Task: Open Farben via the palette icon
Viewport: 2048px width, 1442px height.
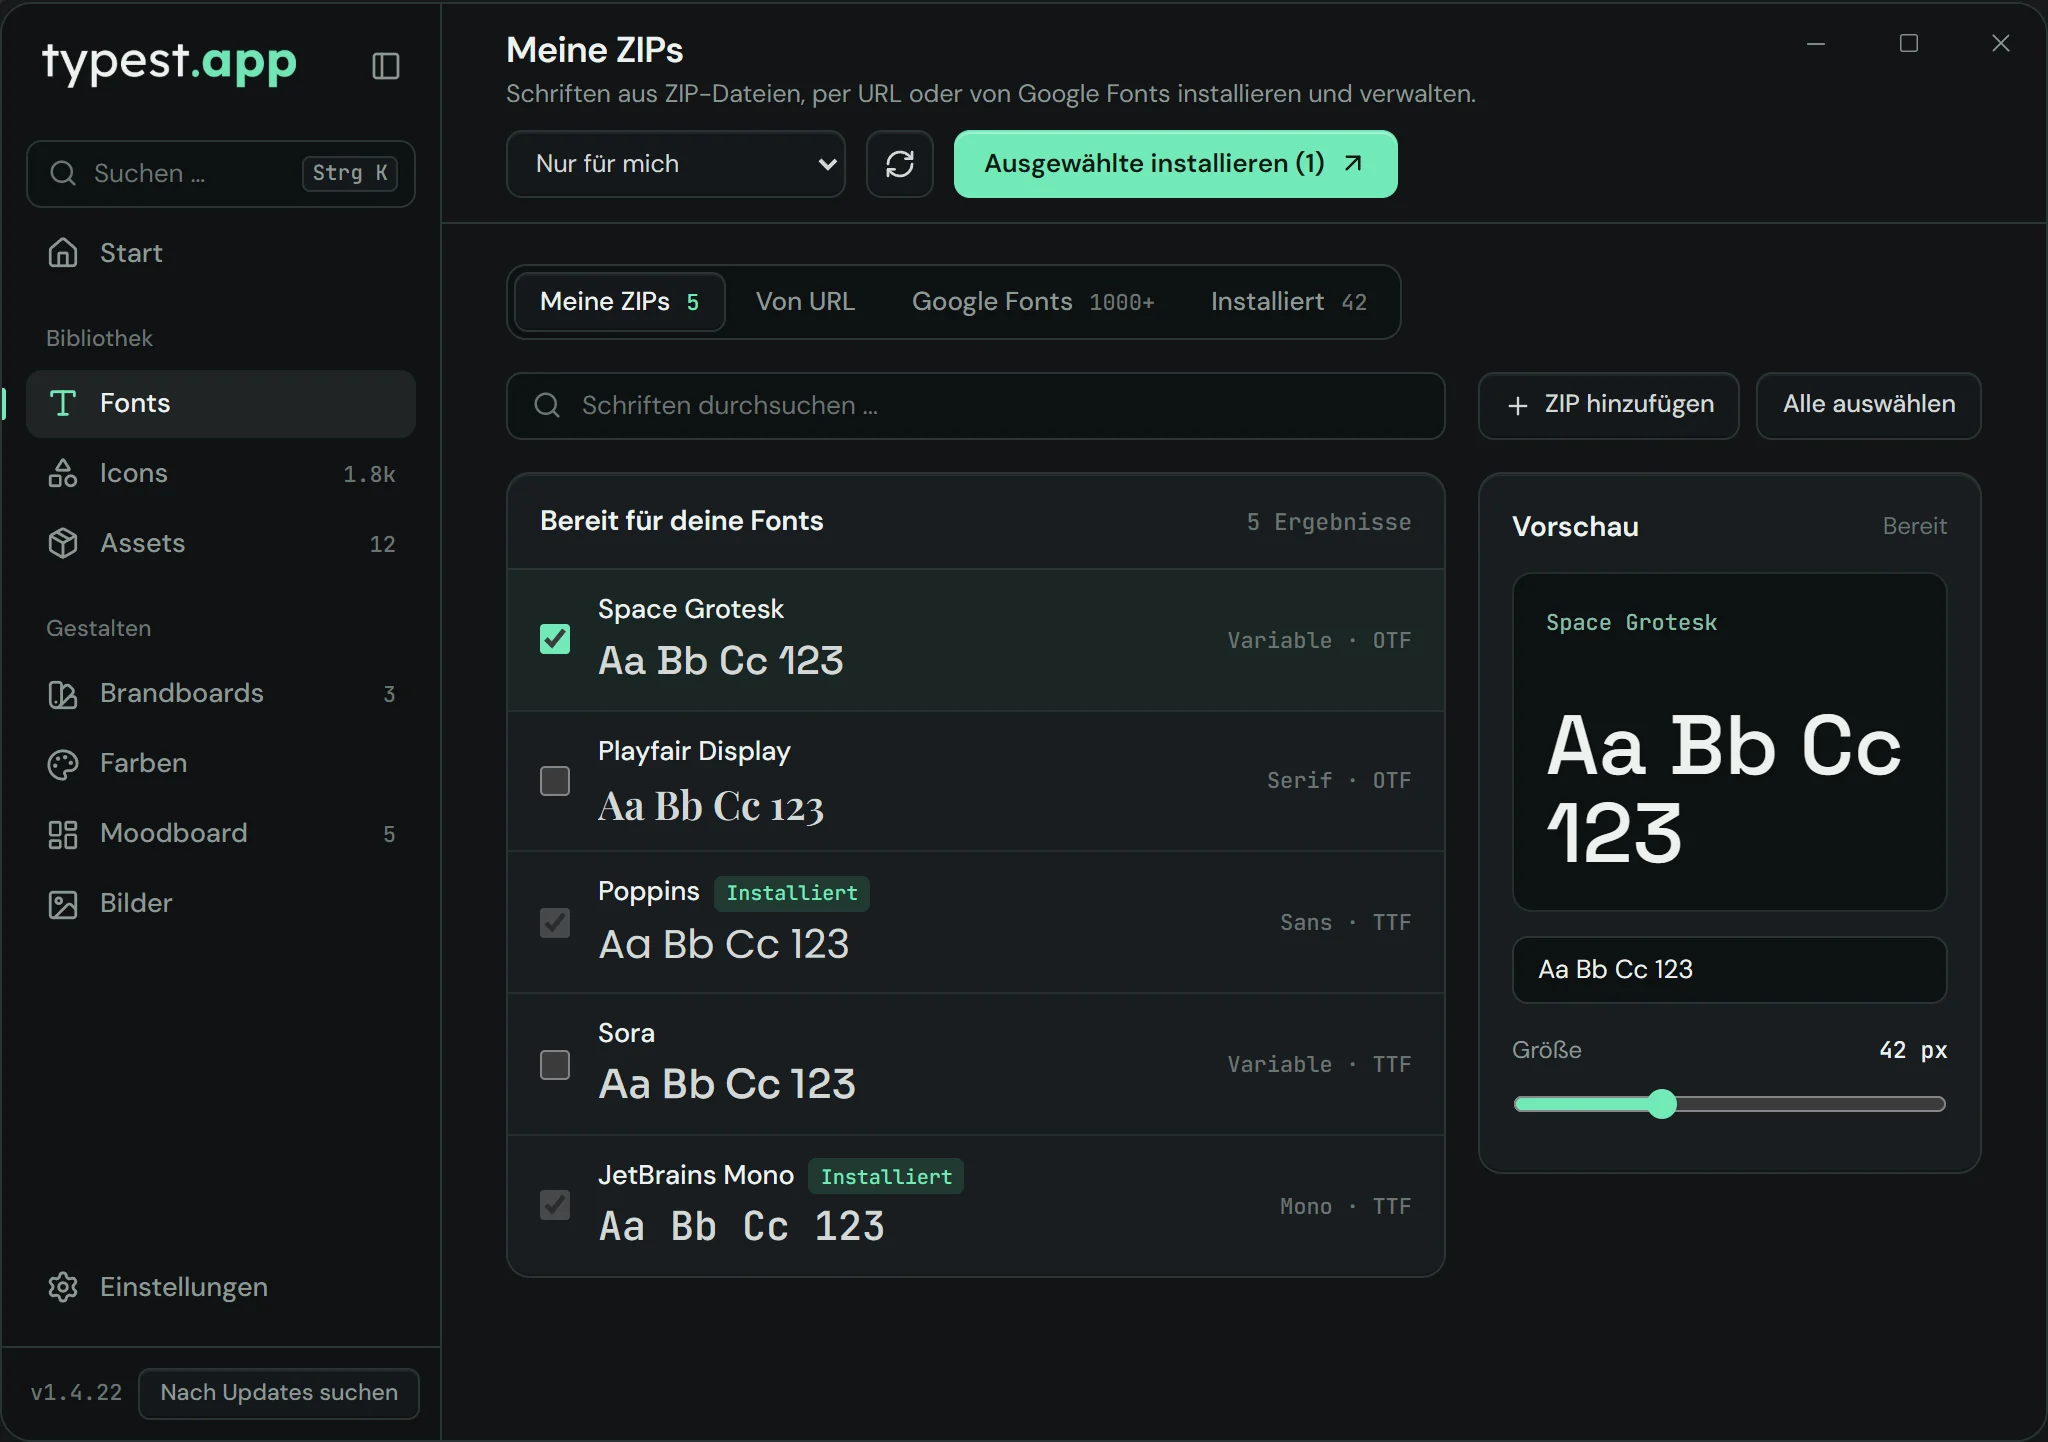Action: point(63,764)
